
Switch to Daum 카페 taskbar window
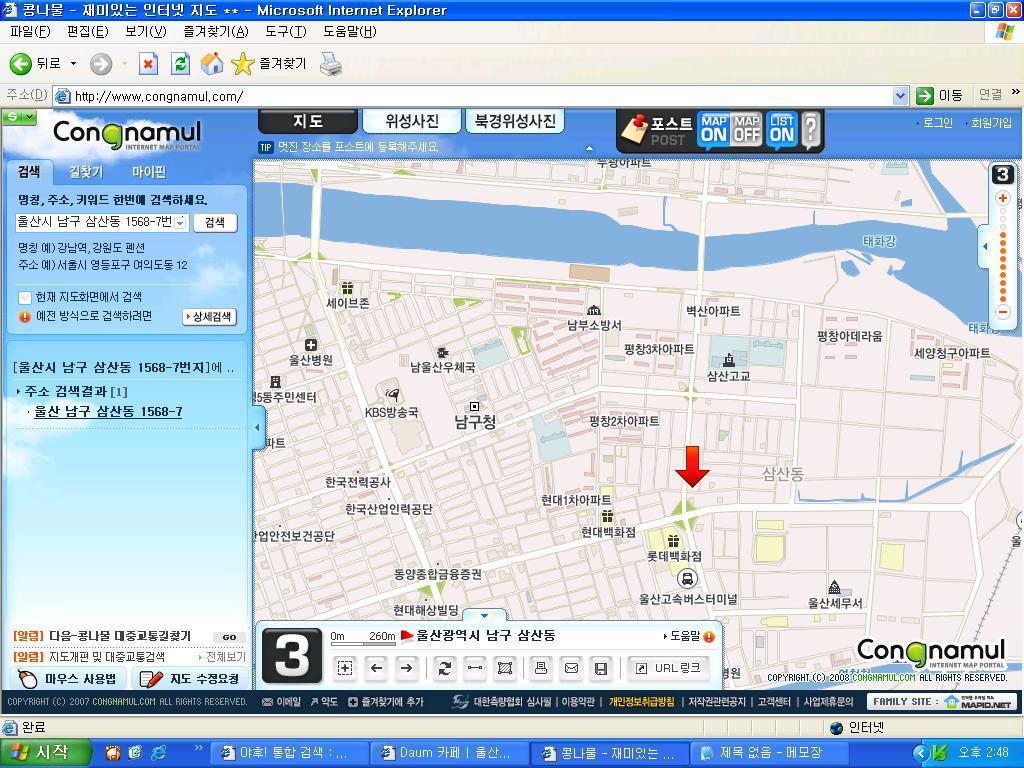(x=448, y=752)
